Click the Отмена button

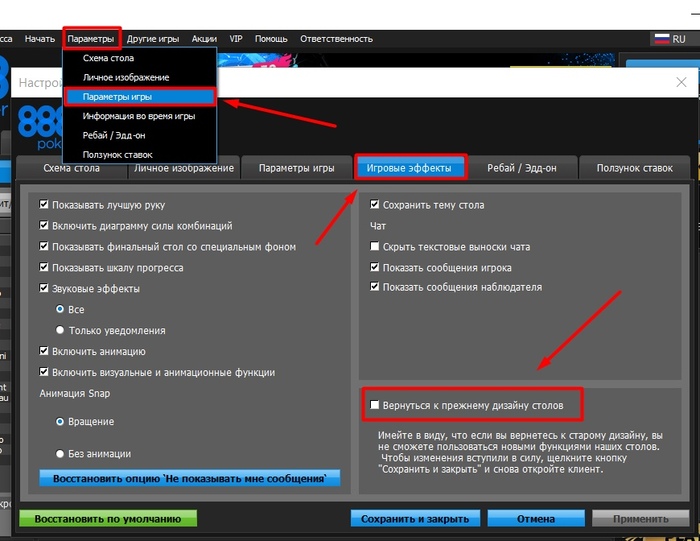coord(536,519)
